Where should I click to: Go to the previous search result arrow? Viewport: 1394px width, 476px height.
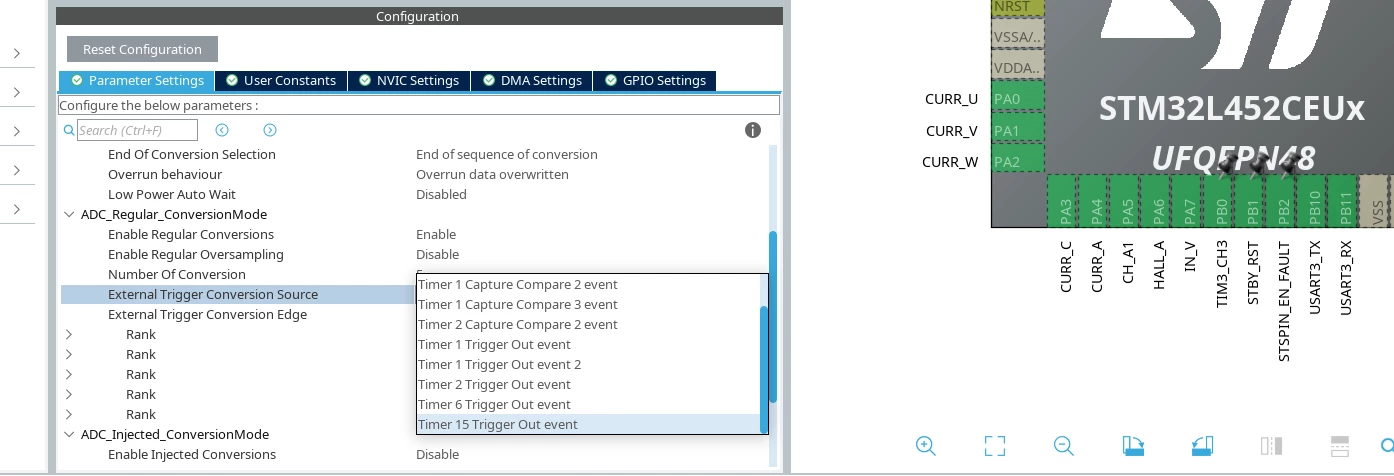[222, 130]
